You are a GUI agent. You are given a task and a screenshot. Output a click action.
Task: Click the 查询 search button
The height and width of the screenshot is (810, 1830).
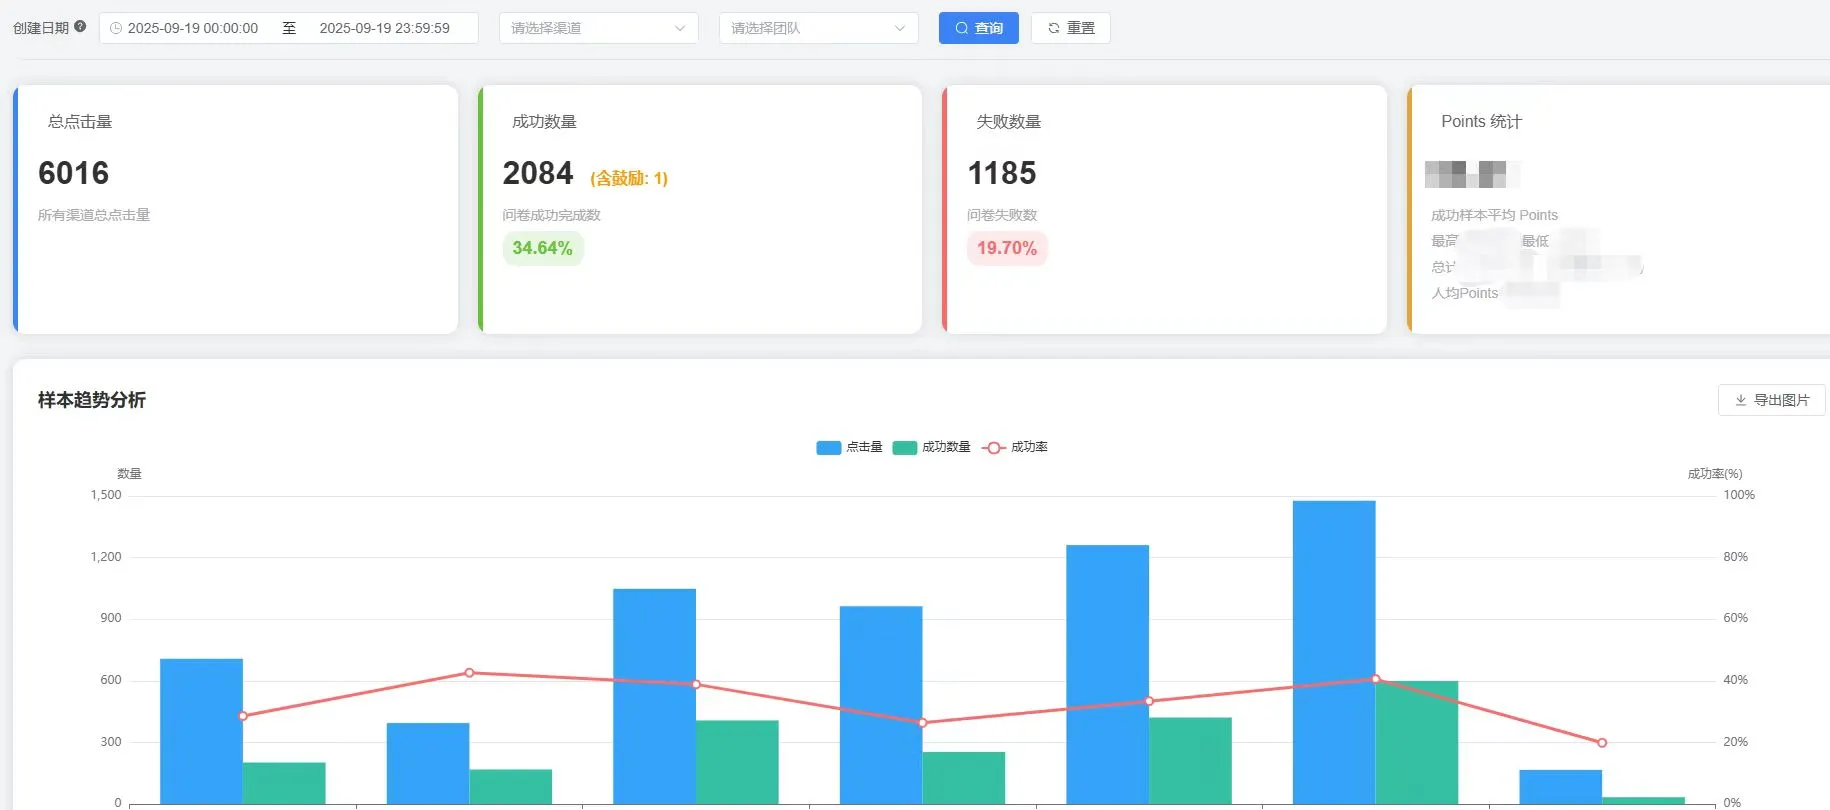pyautogui.click(x=978, y=28)
